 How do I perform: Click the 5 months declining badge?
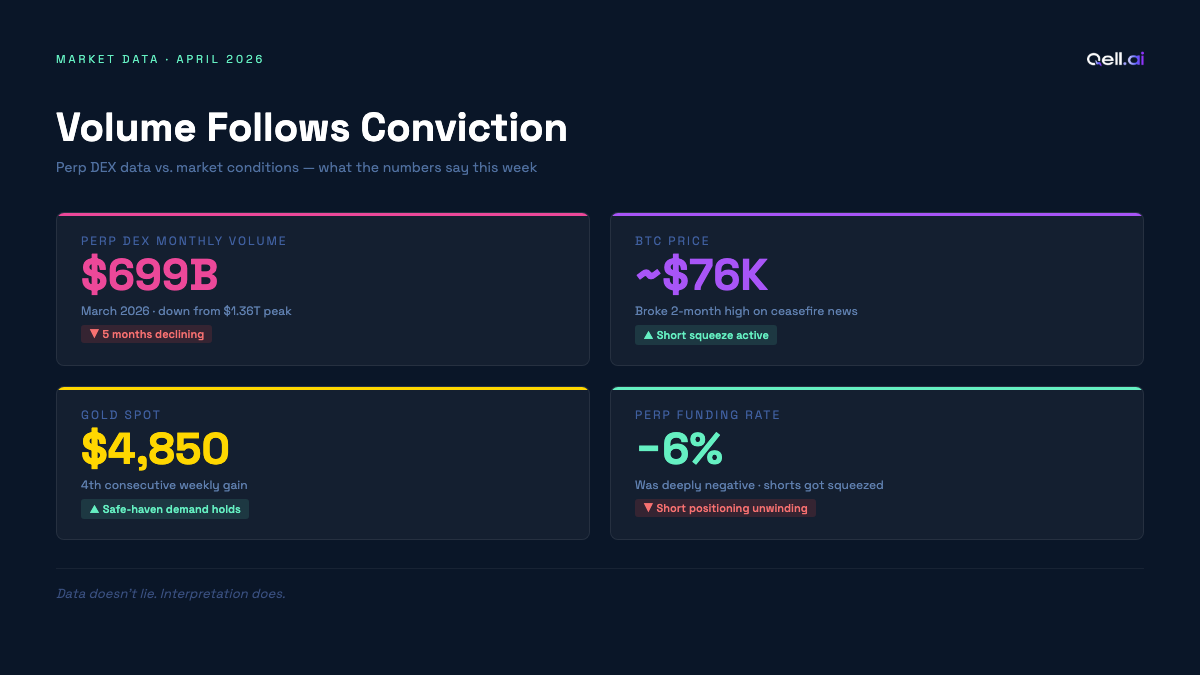click(x=147, y=334)
